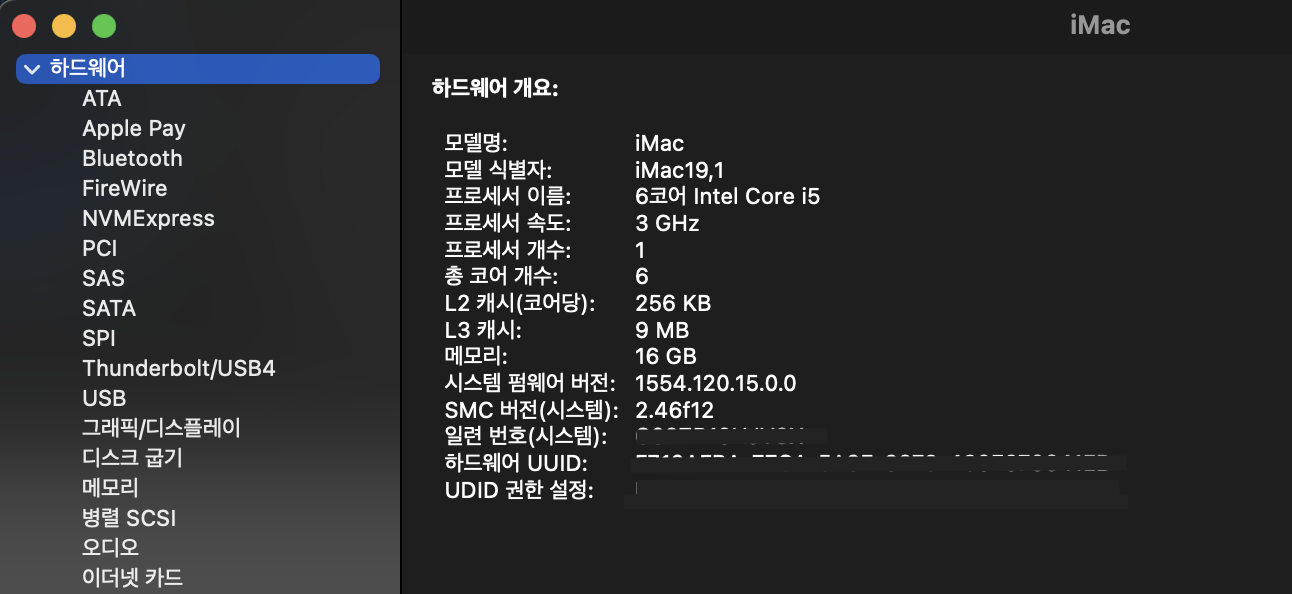Select ATA in the sidebar
This screenshot has width=1292, height=594.
pos(102,98)
